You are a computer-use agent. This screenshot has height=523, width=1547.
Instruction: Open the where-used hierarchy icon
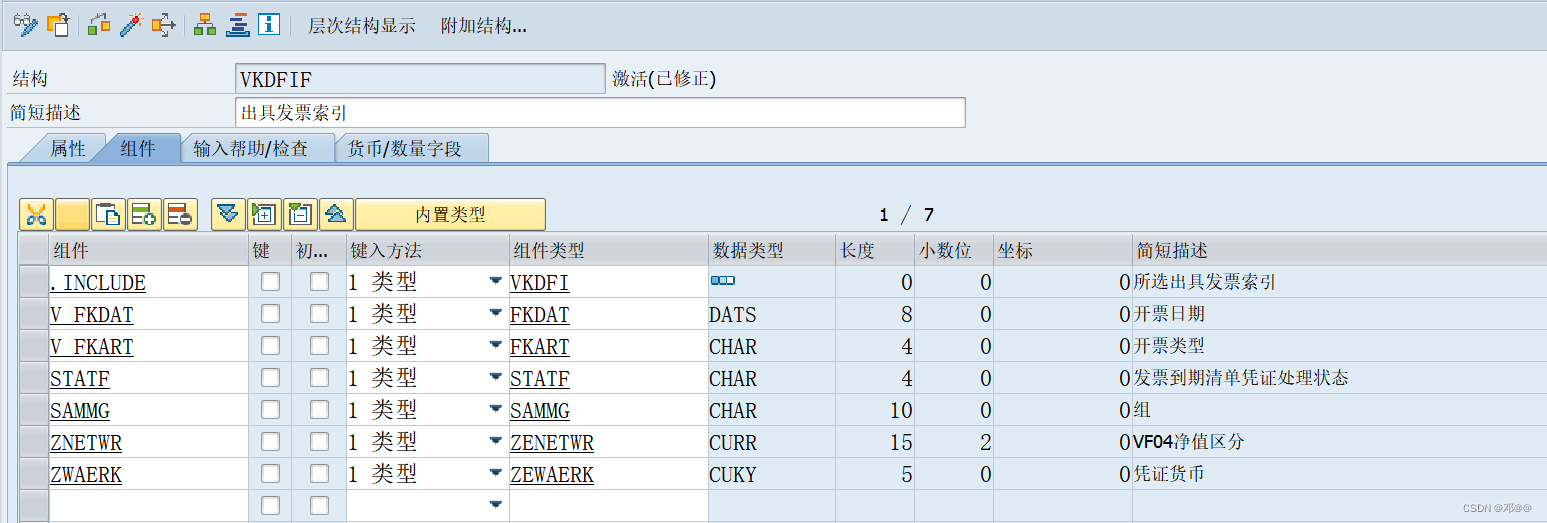click(x=205, y=25)
